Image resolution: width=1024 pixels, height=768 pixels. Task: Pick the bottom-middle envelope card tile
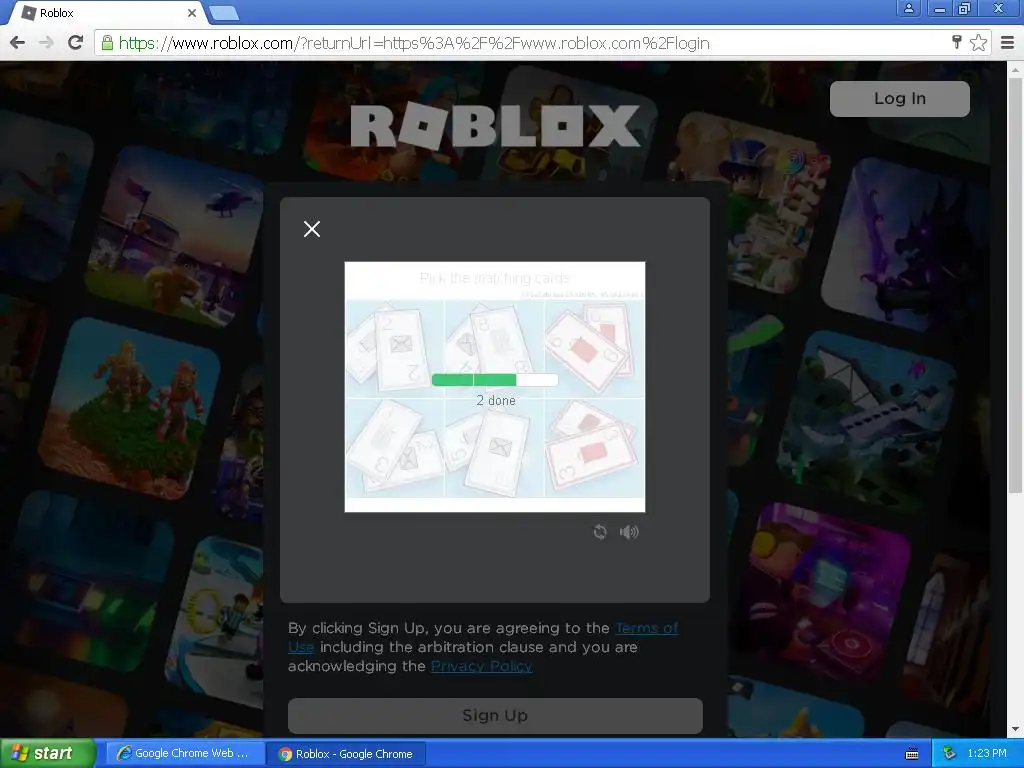click(x=494, y=448)
